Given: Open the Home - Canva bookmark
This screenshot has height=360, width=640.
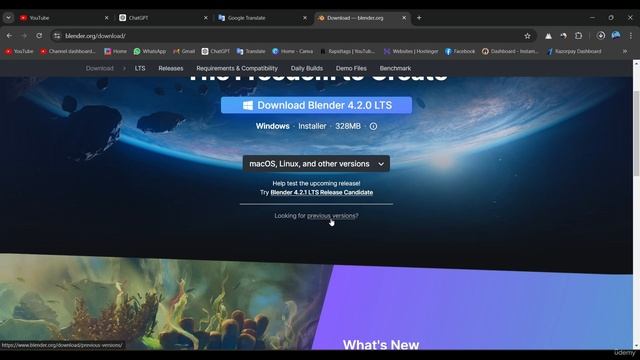Looking at the screenshot, I should point(293,51).
